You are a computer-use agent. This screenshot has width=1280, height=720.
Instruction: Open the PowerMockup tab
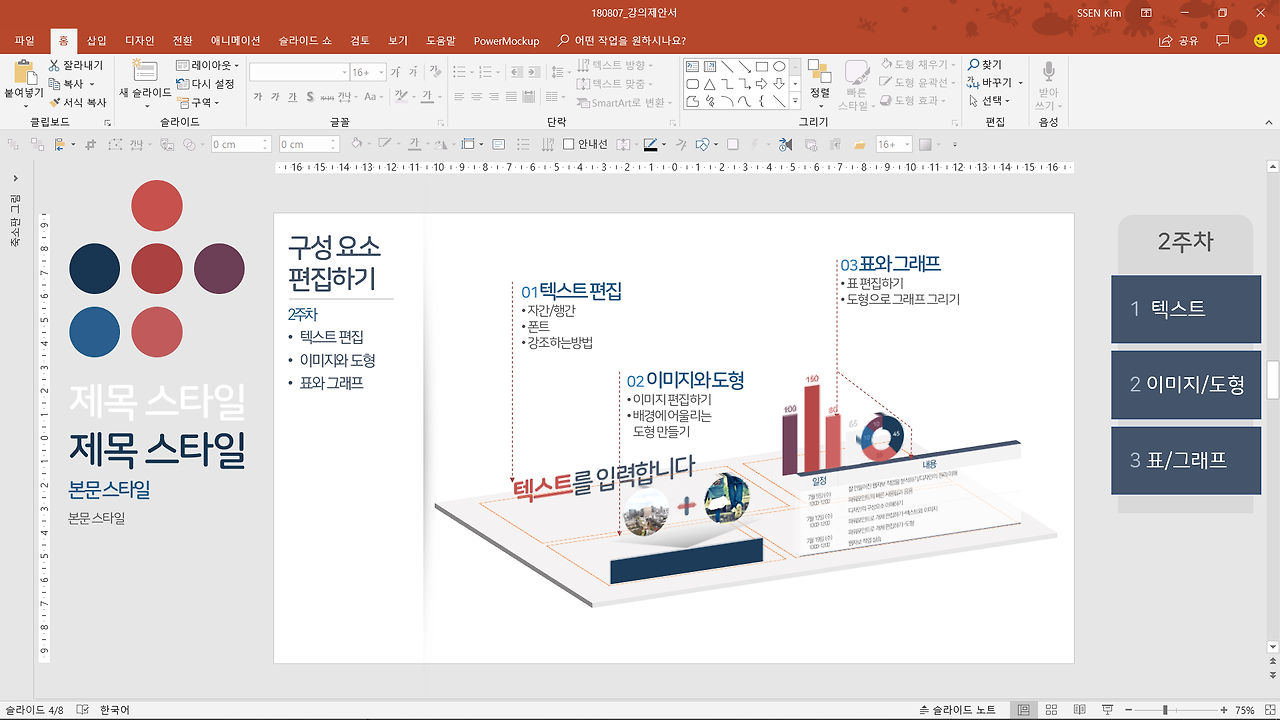point(506,41)
